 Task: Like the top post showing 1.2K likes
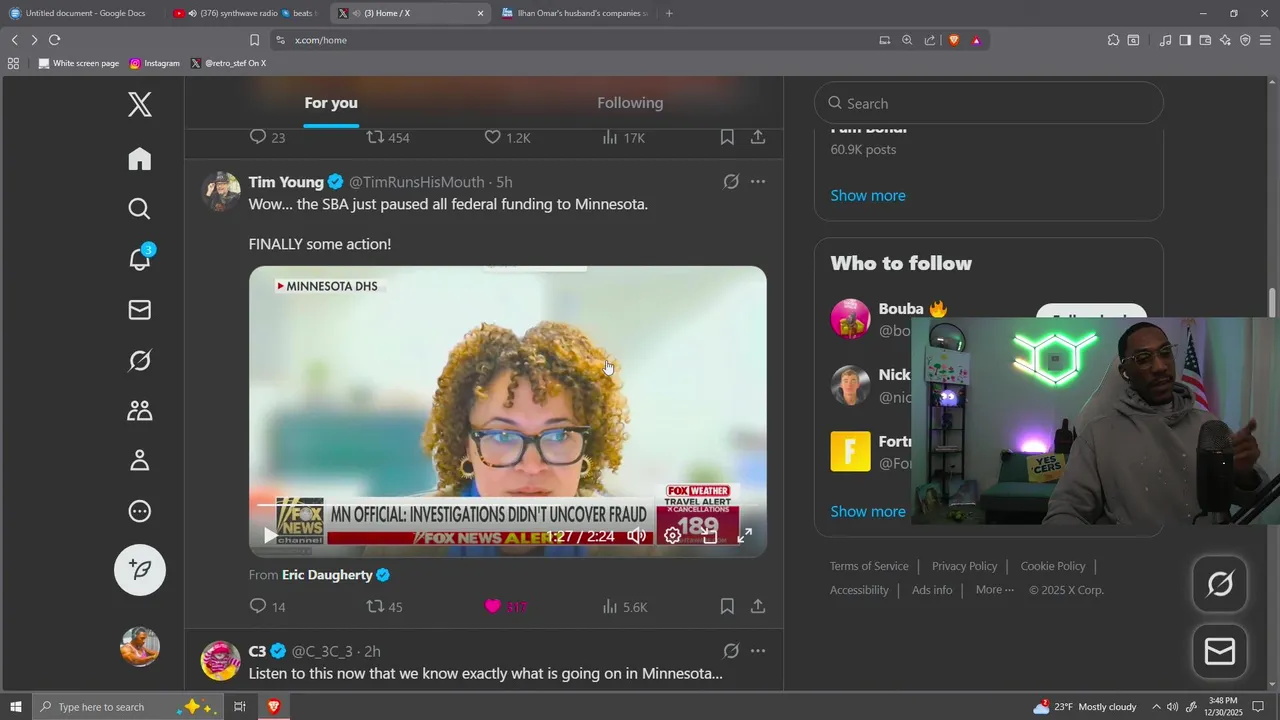492,137
